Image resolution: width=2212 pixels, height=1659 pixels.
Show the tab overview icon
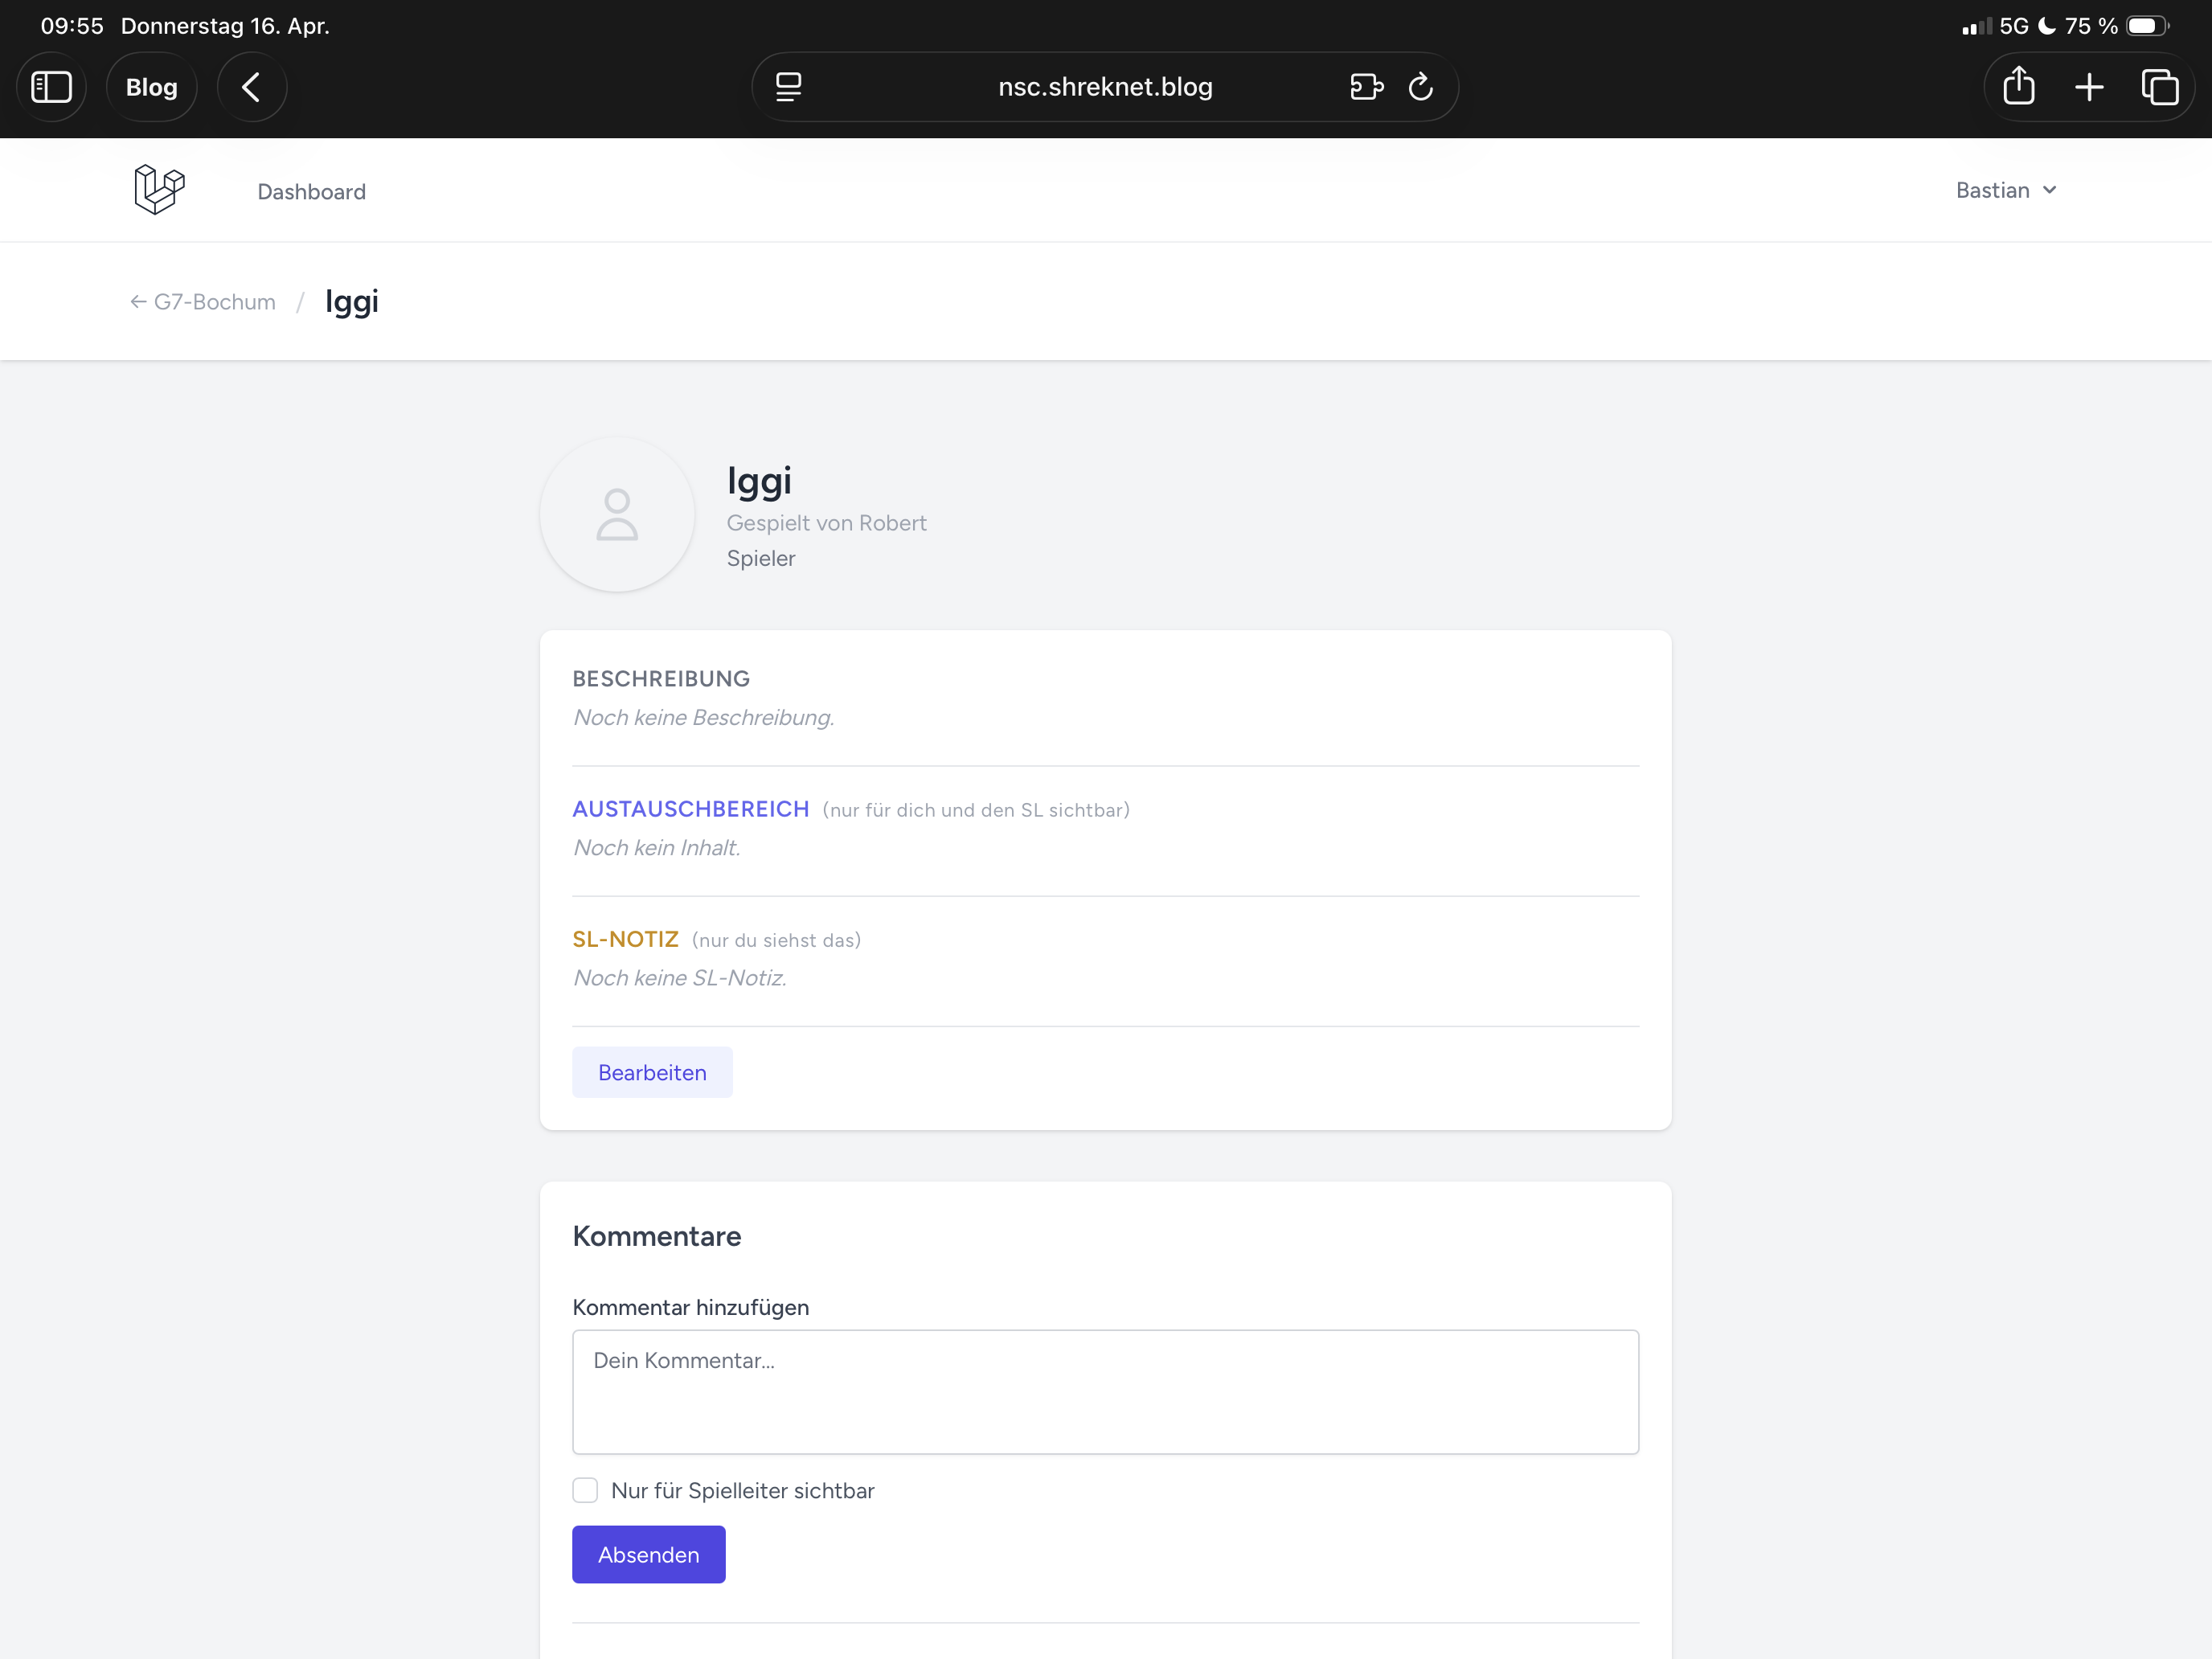pos(2159,87)
